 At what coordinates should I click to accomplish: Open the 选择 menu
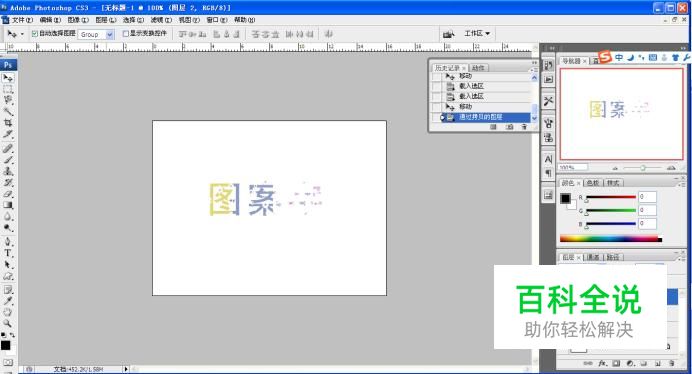(133, 20)
